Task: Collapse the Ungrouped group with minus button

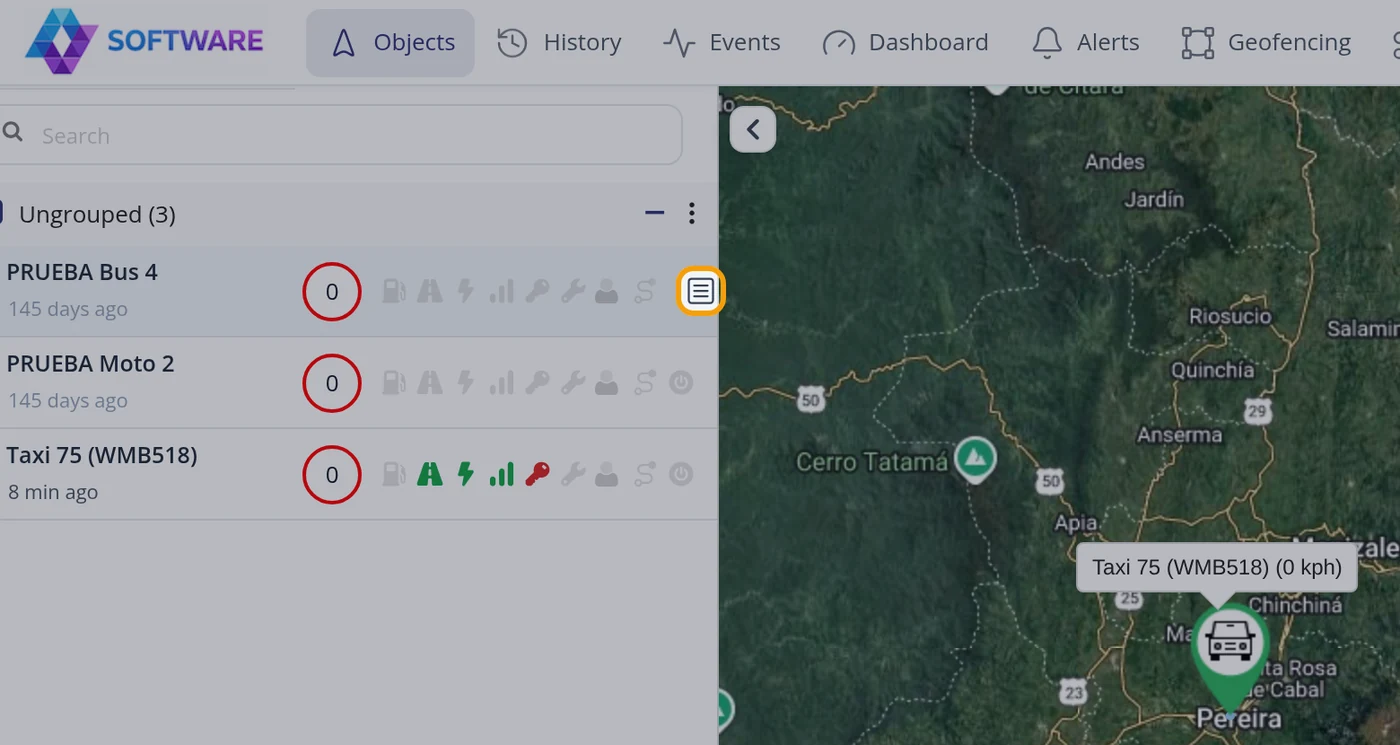Action: pyautogui.click(x=655, y=213)
